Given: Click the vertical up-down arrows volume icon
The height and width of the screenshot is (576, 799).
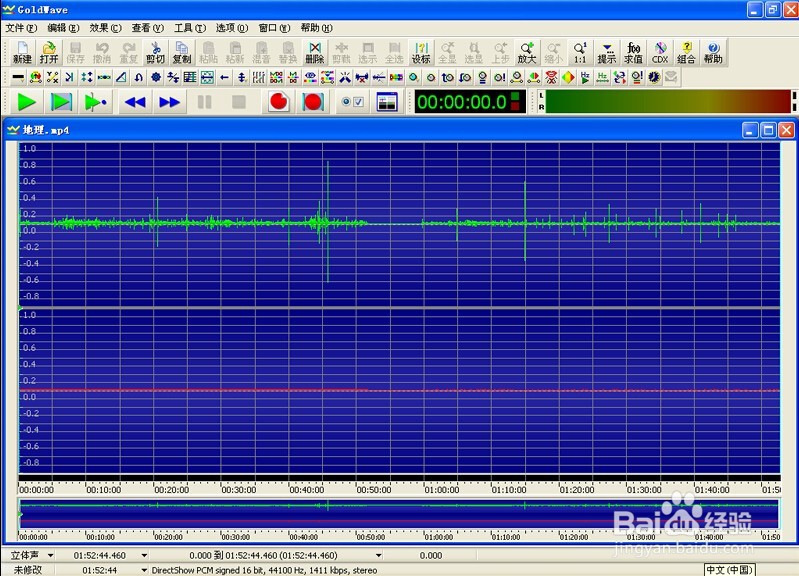Looking at the screenshot, I should pyautogui.click(x=242, y=77).
